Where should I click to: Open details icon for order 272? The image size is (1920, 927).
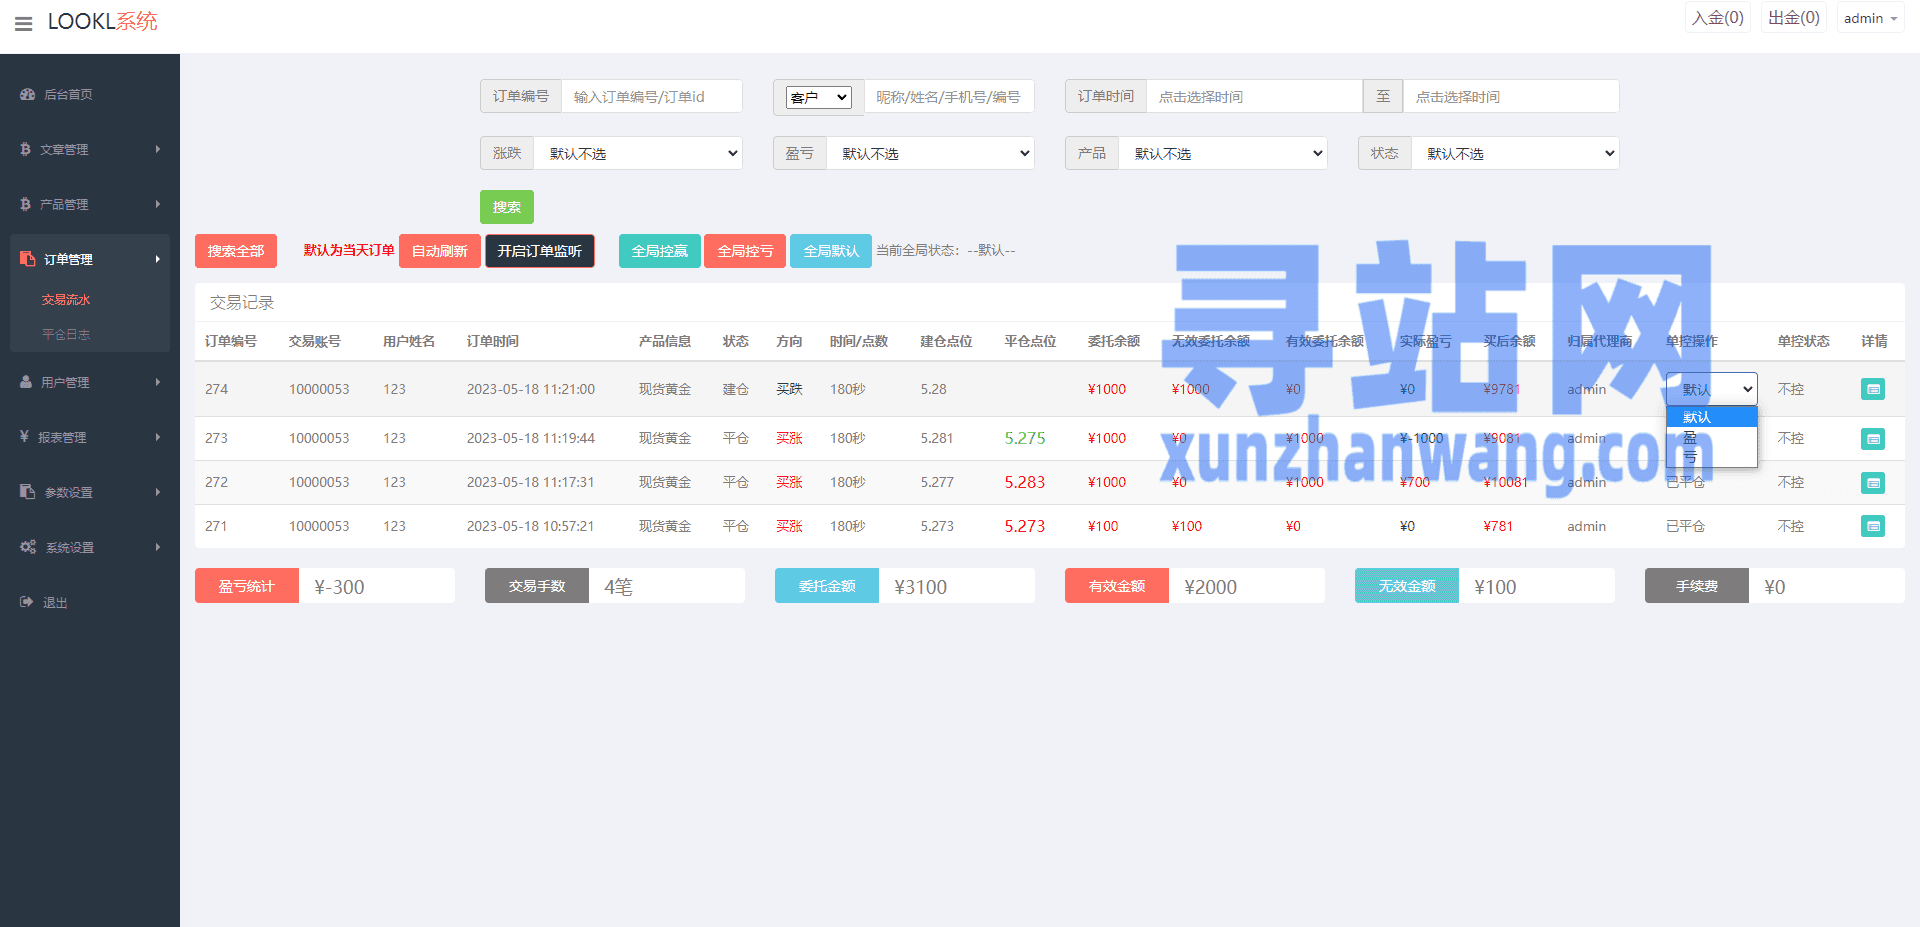tap(1872, 483)
